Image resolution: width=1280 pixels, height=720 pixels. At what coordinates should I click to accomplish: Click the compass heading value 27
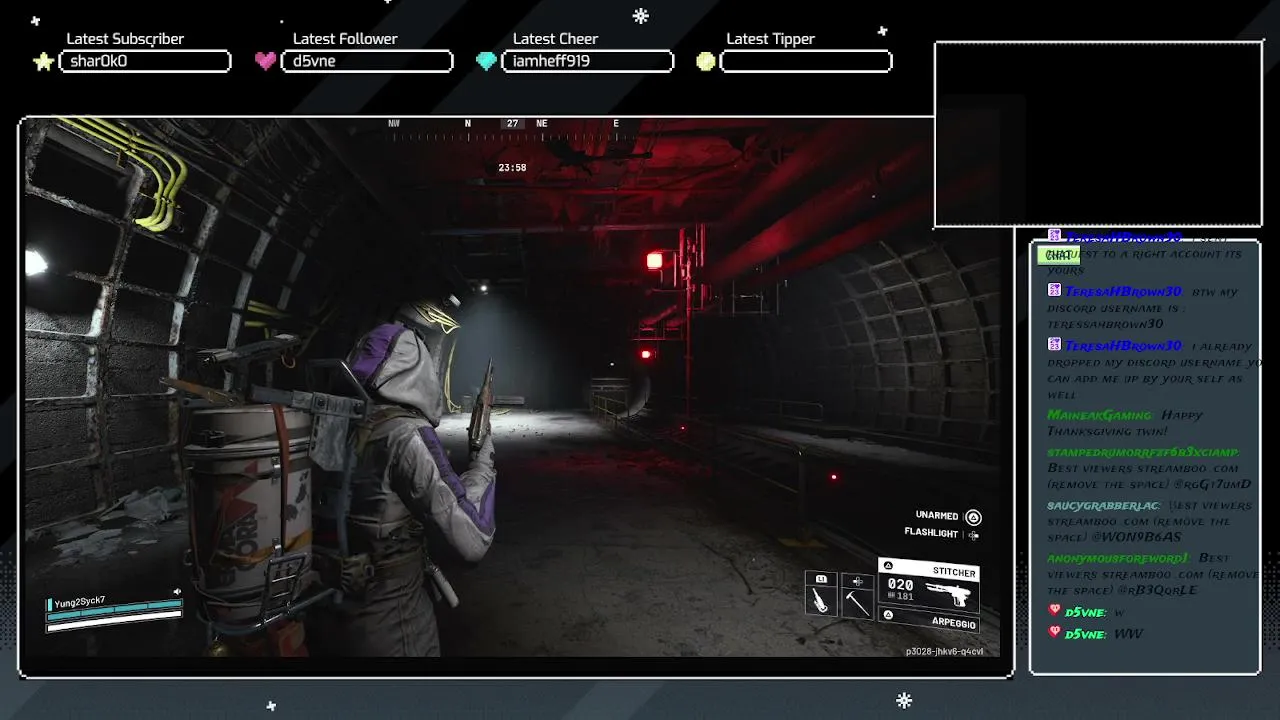512,124
